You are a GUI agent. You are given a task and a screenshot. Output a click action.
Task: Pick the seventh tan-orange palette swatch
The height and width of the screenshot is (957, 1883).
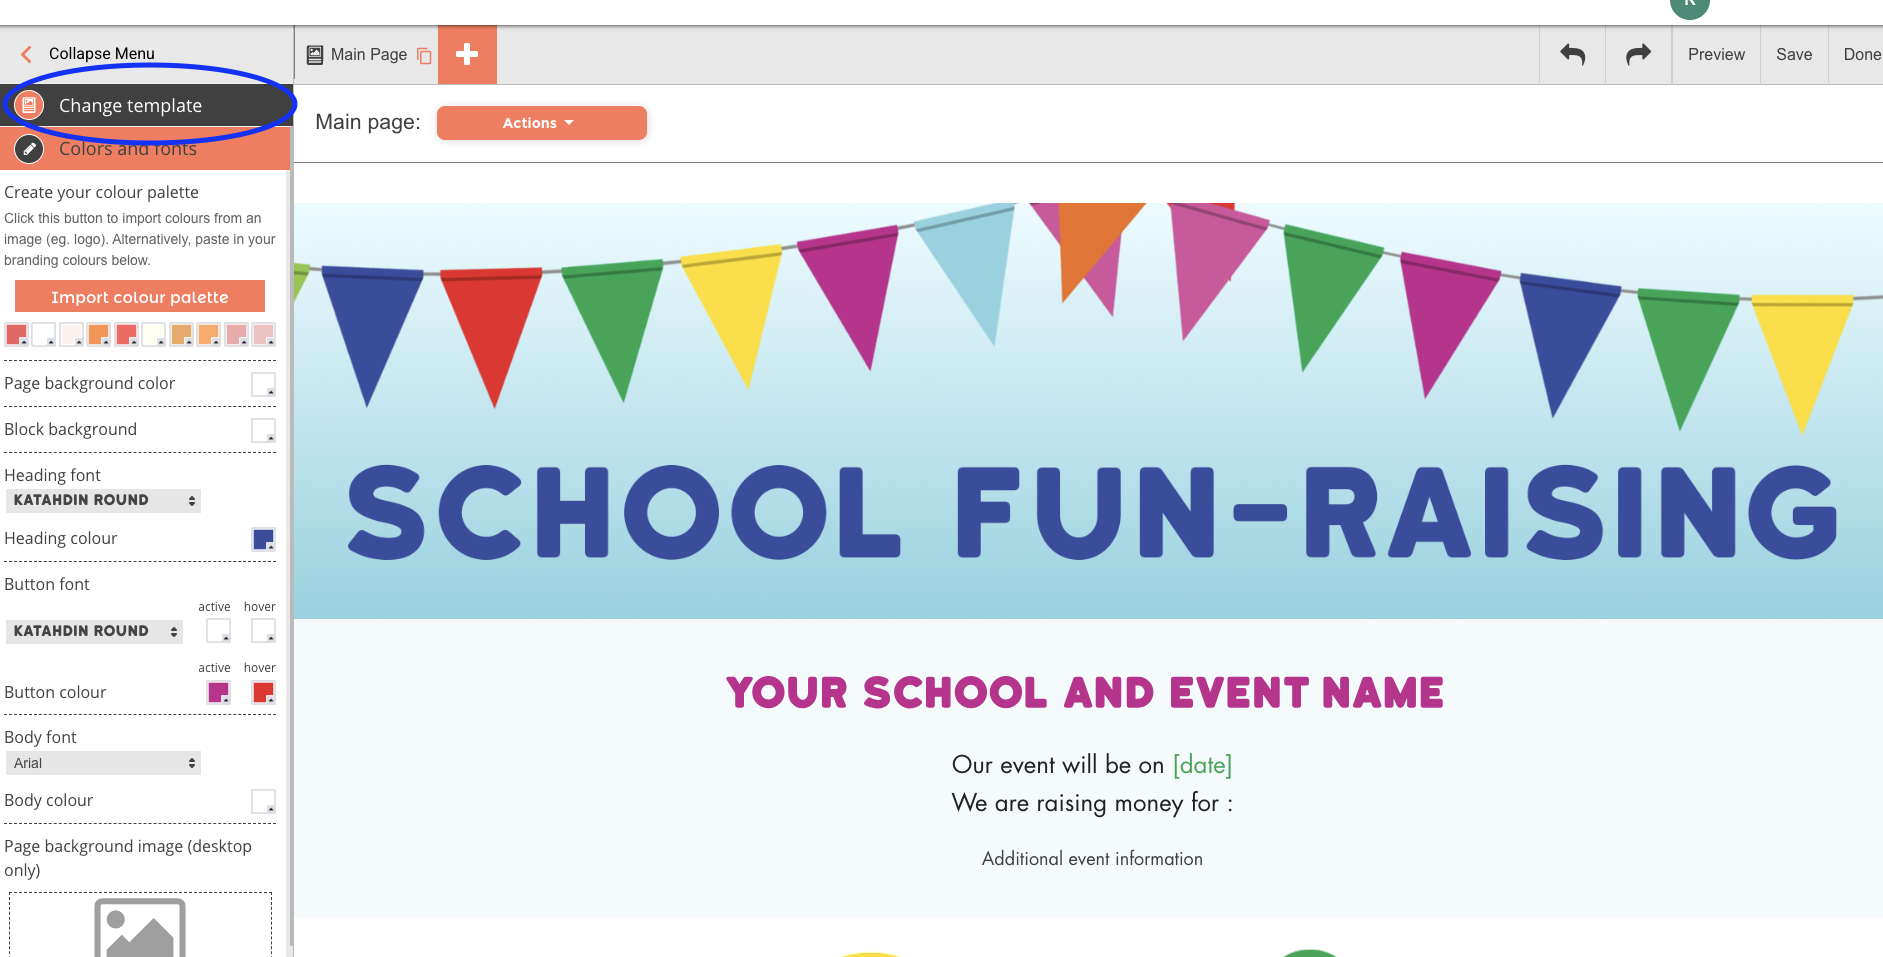[181, 334]
